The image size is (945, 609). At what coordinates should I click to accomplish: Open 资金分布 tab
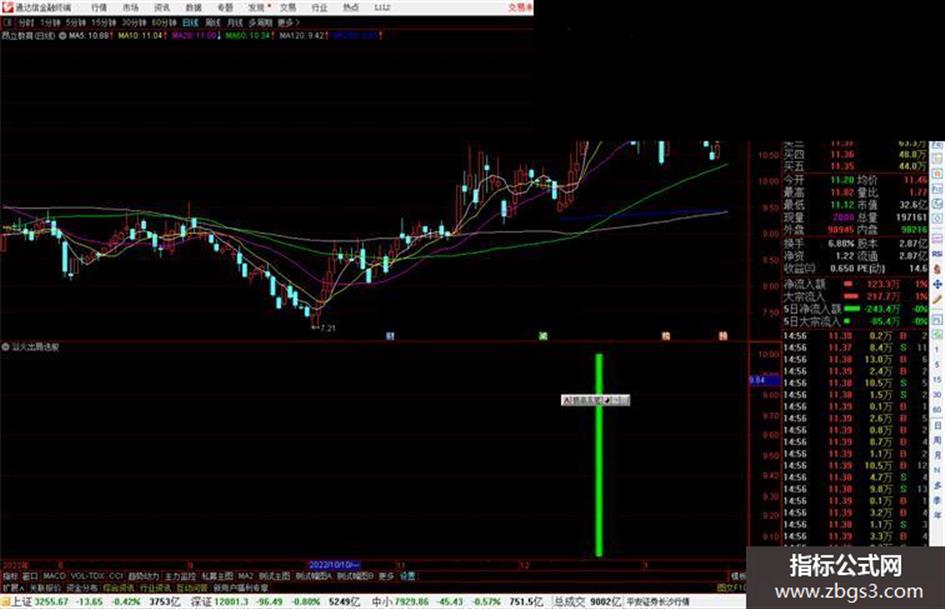pos(82,587)
